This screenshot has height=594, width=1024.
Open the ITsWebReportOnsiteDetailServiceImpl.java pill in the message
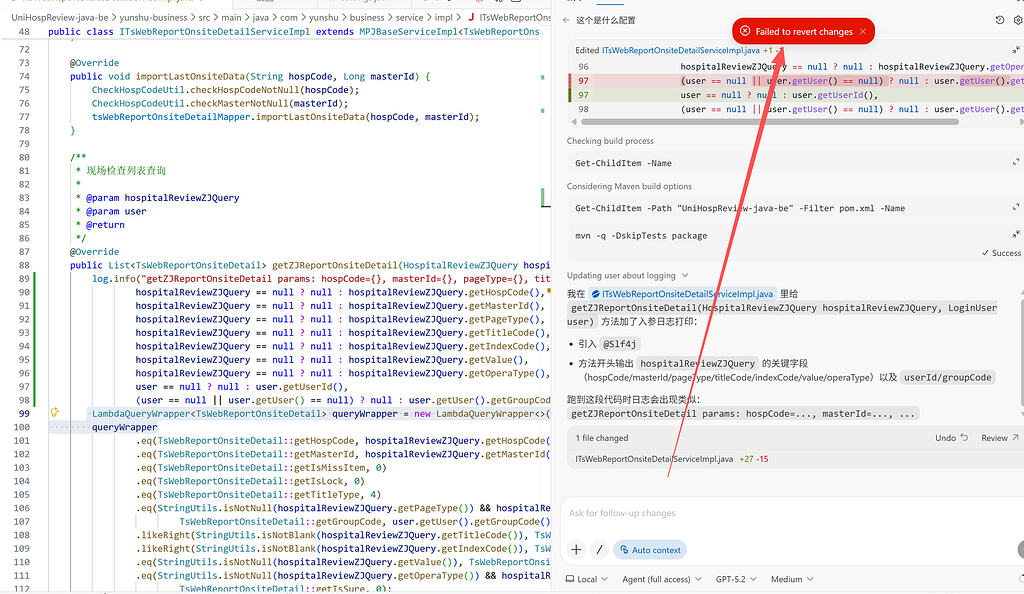682,294
